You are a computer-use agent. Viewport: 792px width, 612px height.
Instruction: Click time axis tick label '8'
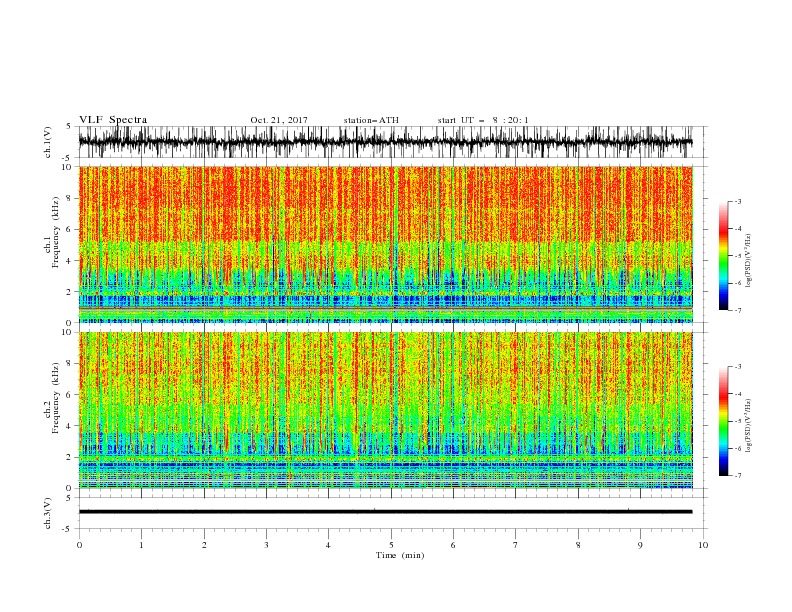pos(578,545)
